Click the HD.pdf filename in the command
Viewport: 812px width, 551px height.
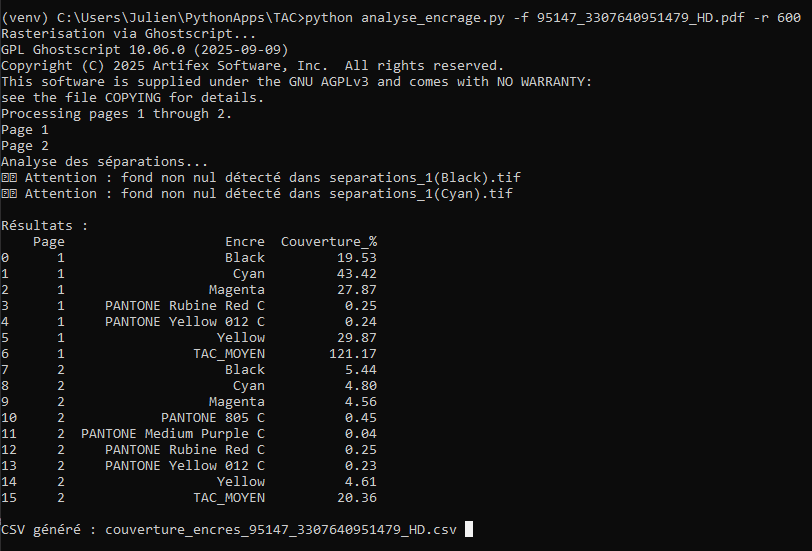[644, 18]
